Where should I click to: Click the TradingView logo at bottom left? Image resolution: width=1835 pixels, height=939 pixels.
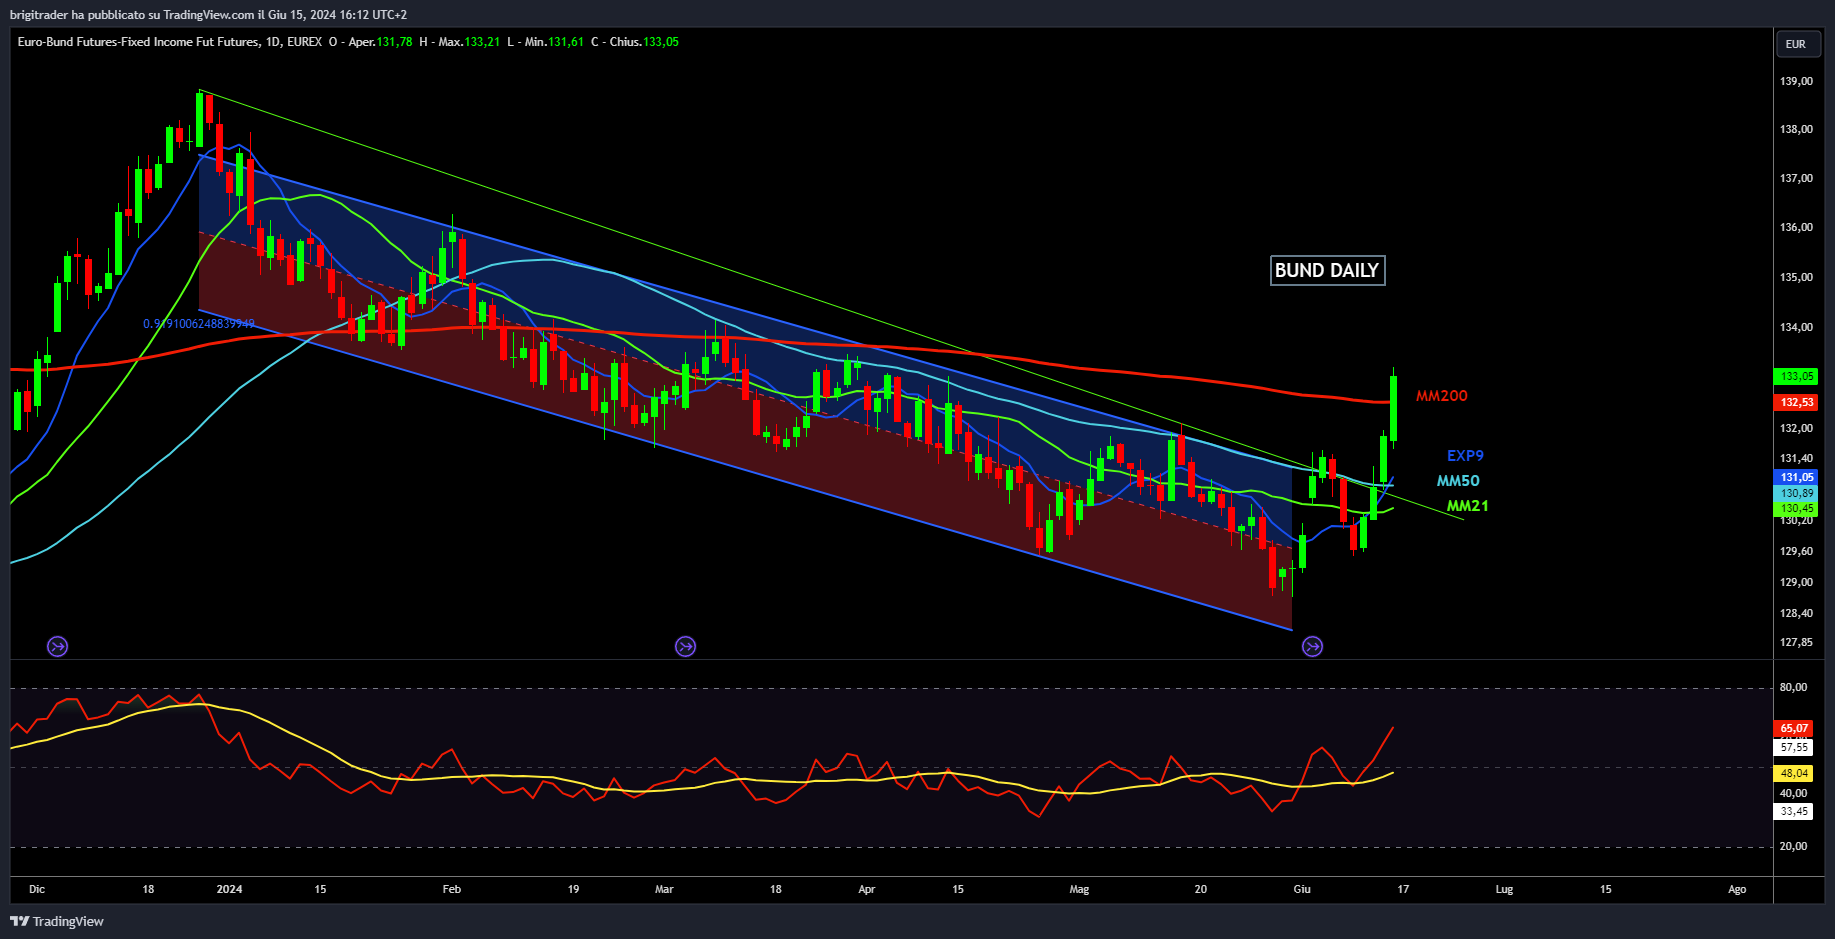57,921
